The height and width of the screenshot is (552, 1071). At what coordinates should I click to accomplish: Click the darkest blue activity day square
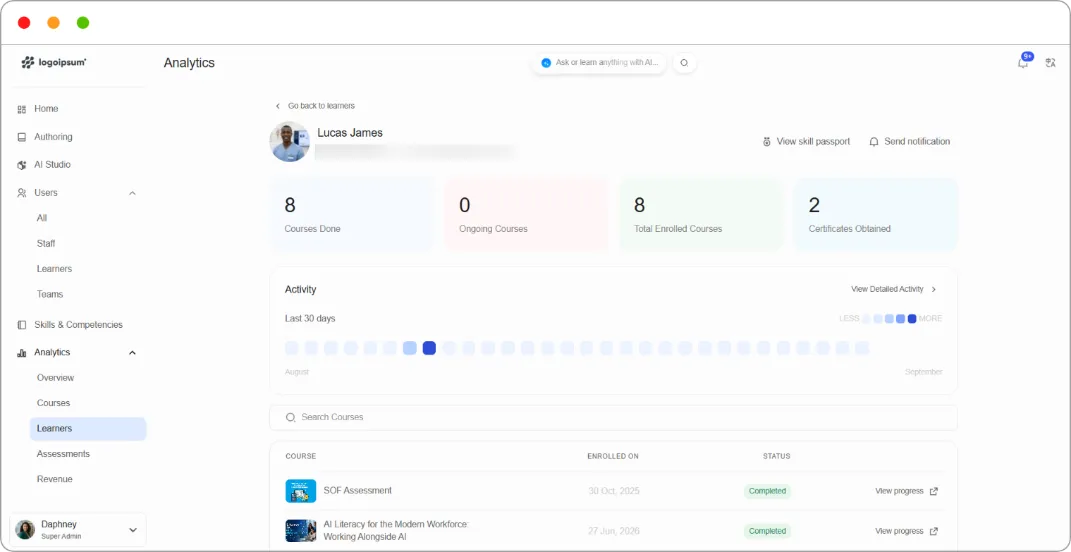pyautogui.click(x=429, y=348)
